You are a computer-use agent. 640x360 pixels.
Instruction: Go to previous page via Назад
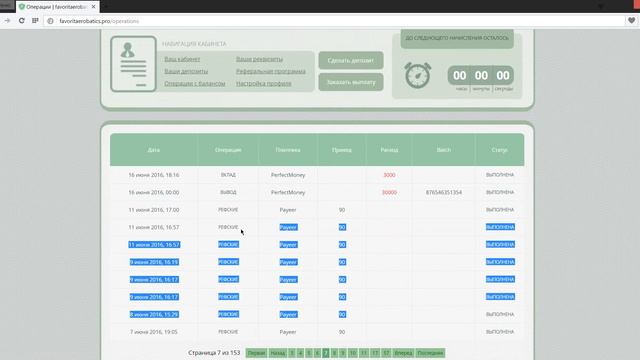click(278, 353)
